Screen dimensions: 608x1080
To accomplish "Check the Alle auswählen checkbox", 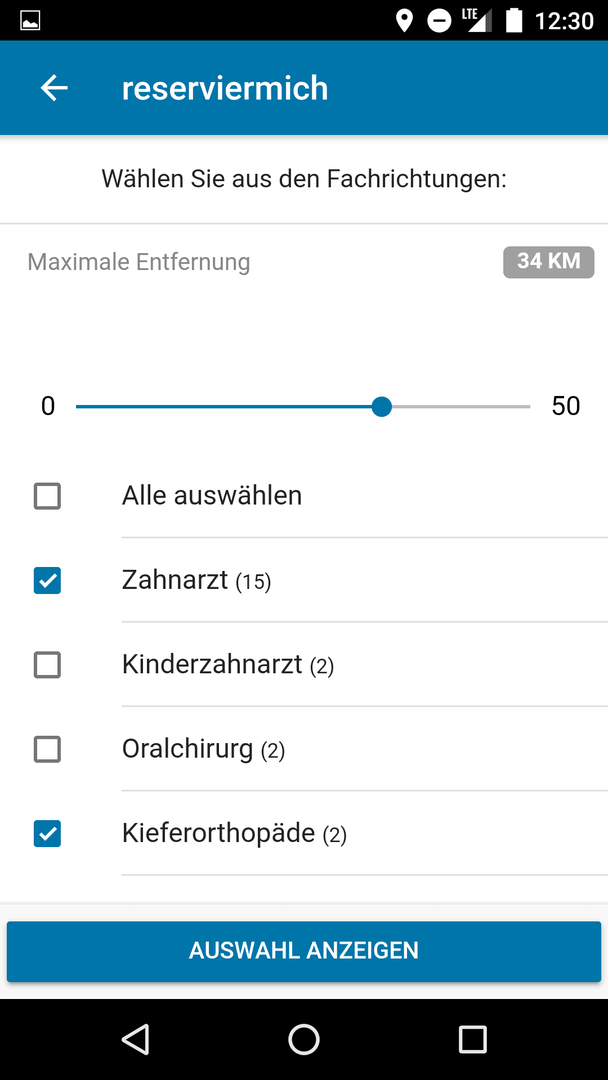I will (48, 496).
